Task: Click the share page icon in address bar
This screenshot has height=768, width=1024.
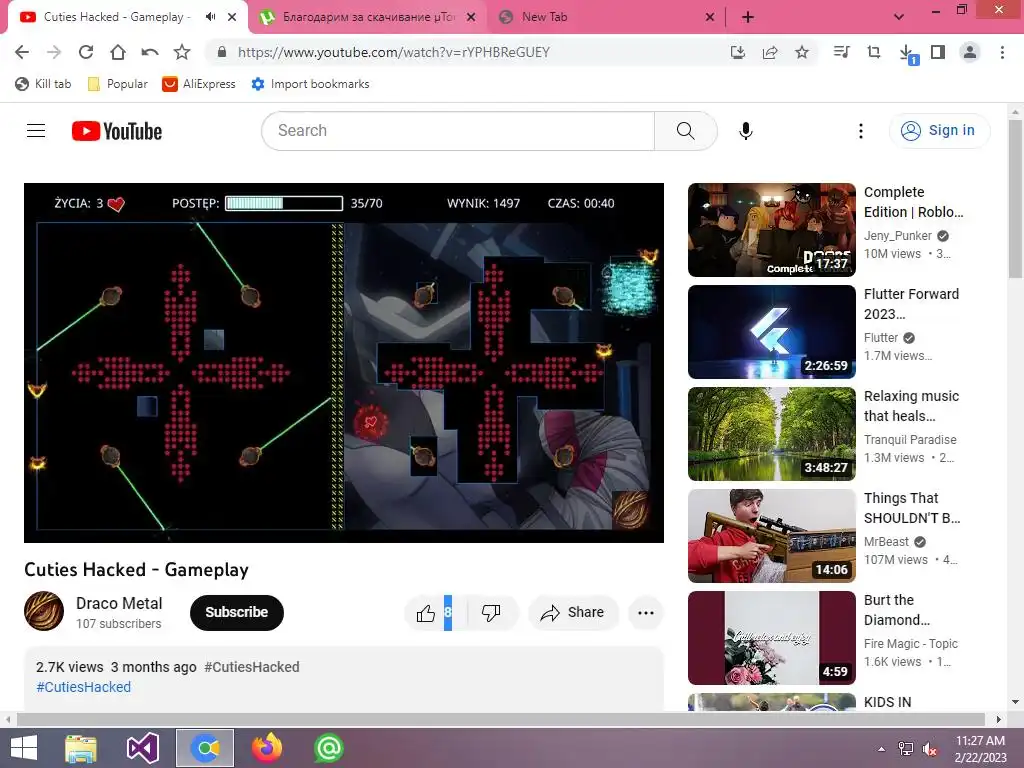Action: pyautogui.click(x=770, y=52)
